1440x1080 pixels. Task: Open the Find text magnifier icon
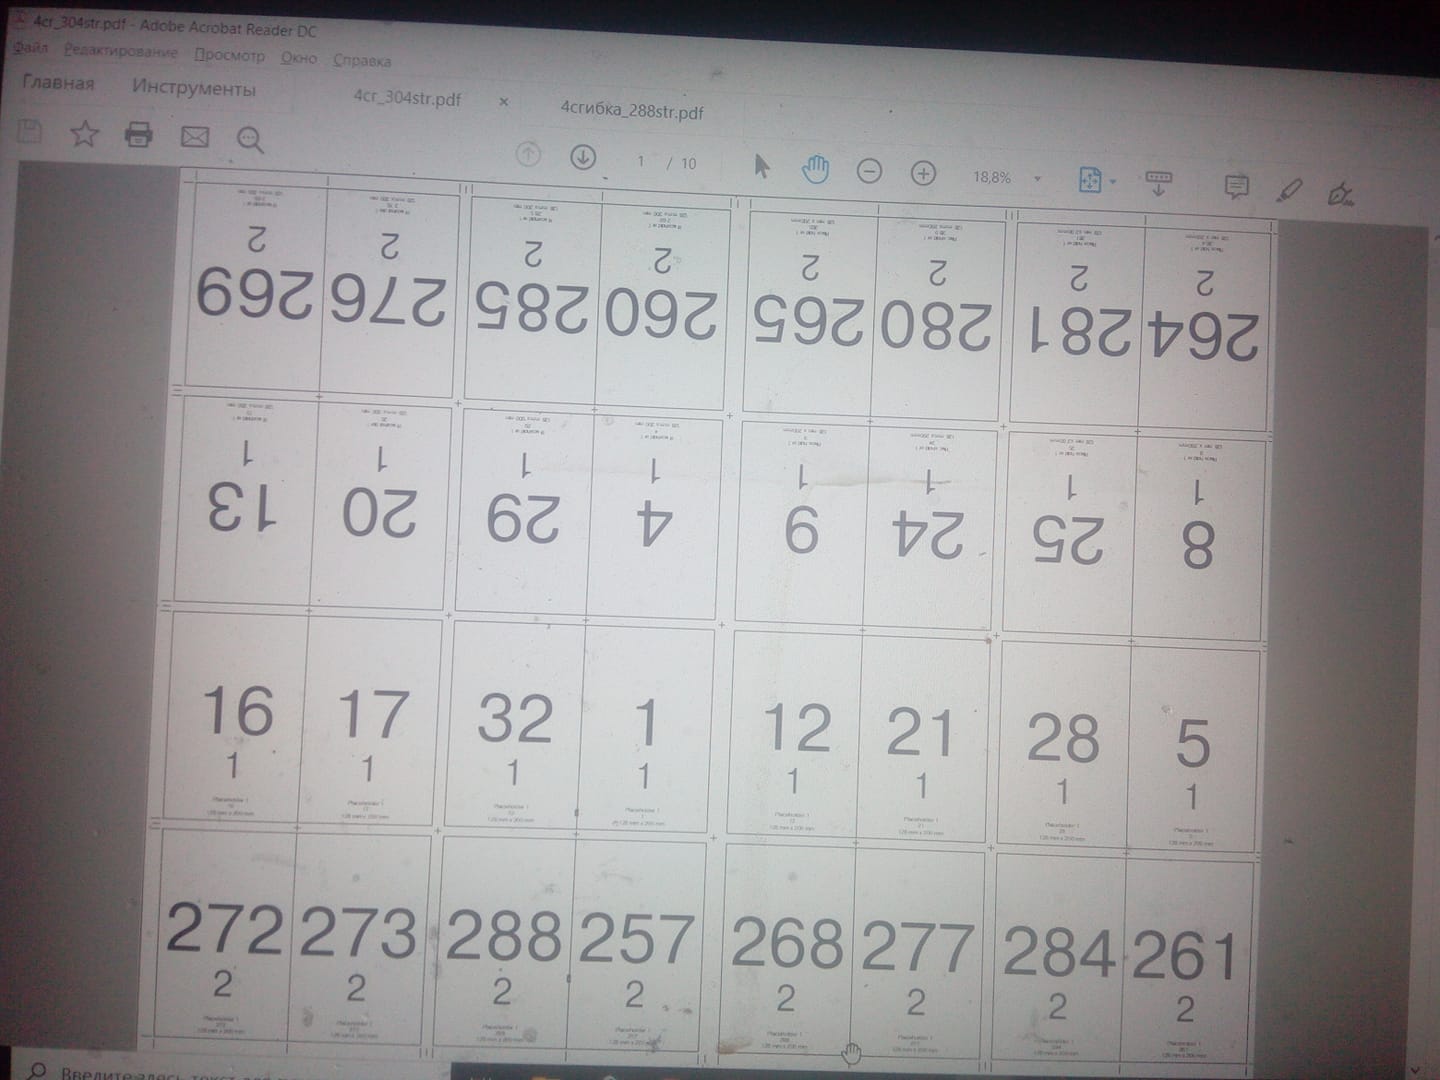pos(250,139)
